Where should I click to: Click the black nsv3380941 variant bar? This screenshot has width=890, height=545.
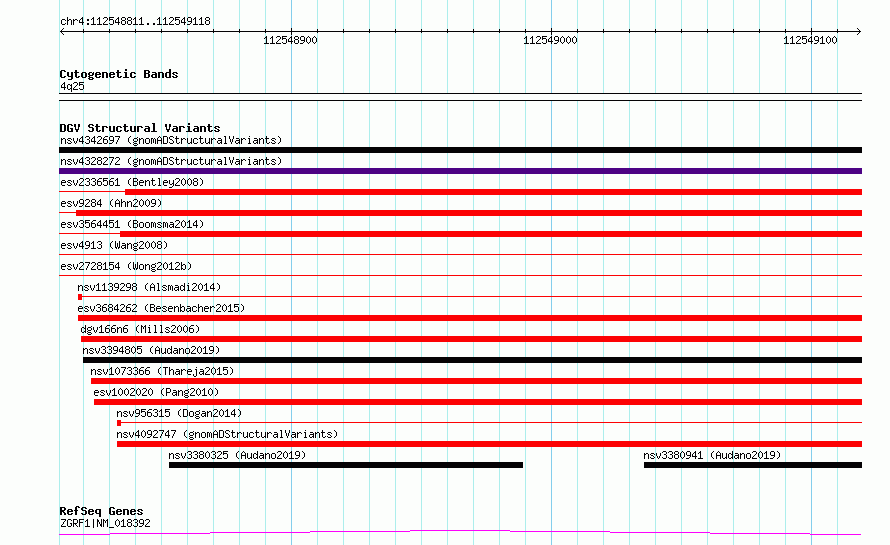click(753, 465)
